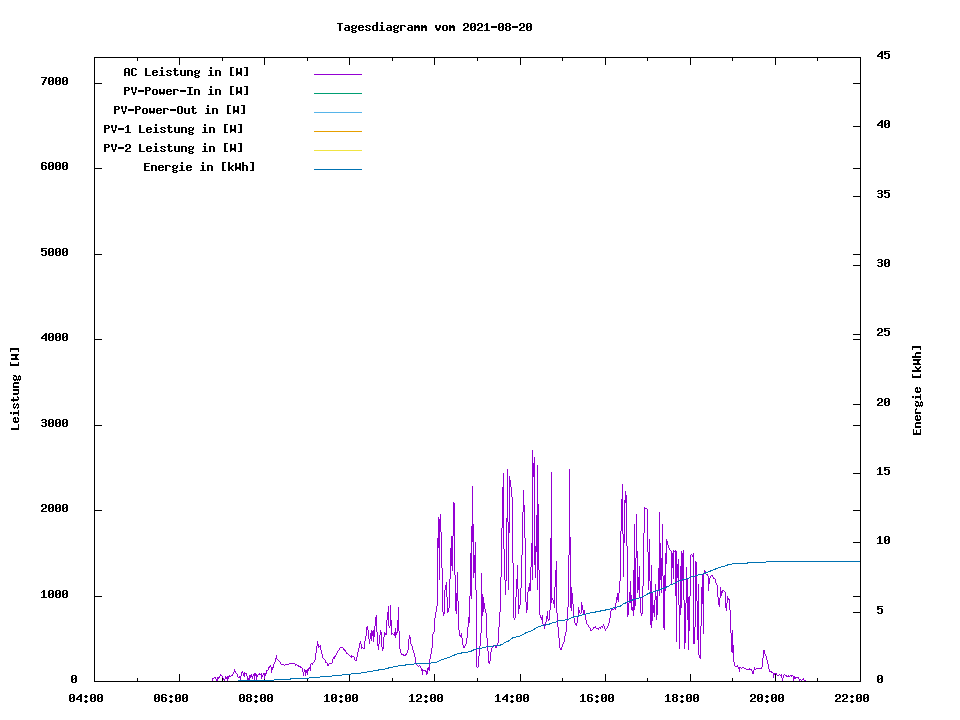Click the Energie in [kWh] legend label
This screenshot has height=720, width=960.
[199, 167]
